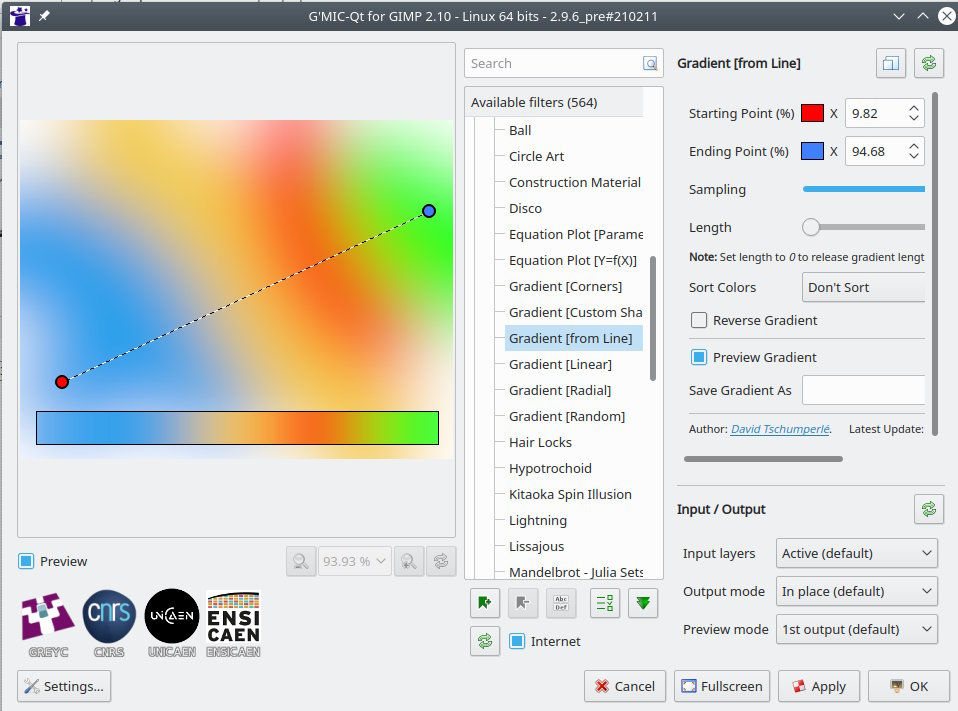Viewport: 958px width, 711px height.
Task: Open the CNRS logo
Action: coord(109,624)
